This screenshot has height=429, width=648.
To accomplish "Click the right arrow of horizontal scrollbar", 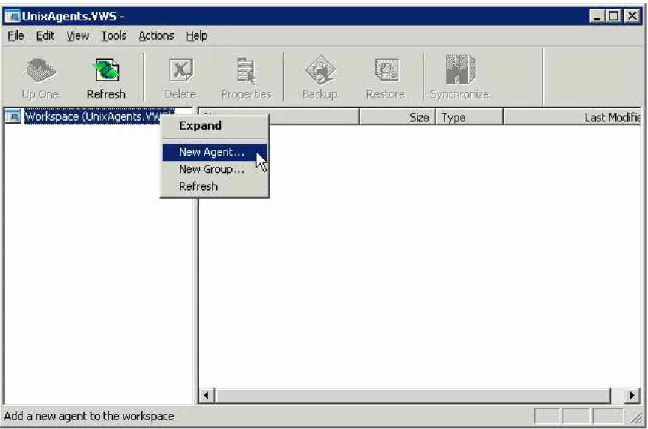I will click(632, 396).
